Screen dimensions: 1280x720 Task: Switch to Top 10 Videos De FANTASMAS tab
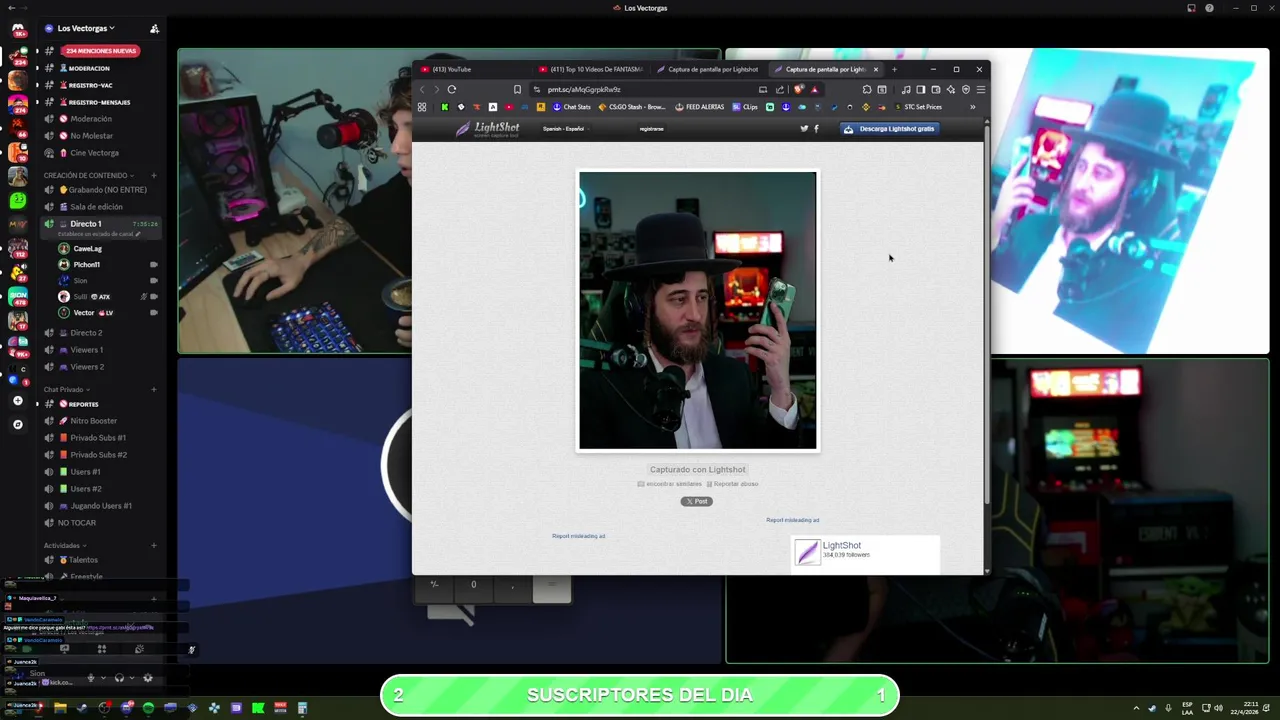click(x=590, y=69)
